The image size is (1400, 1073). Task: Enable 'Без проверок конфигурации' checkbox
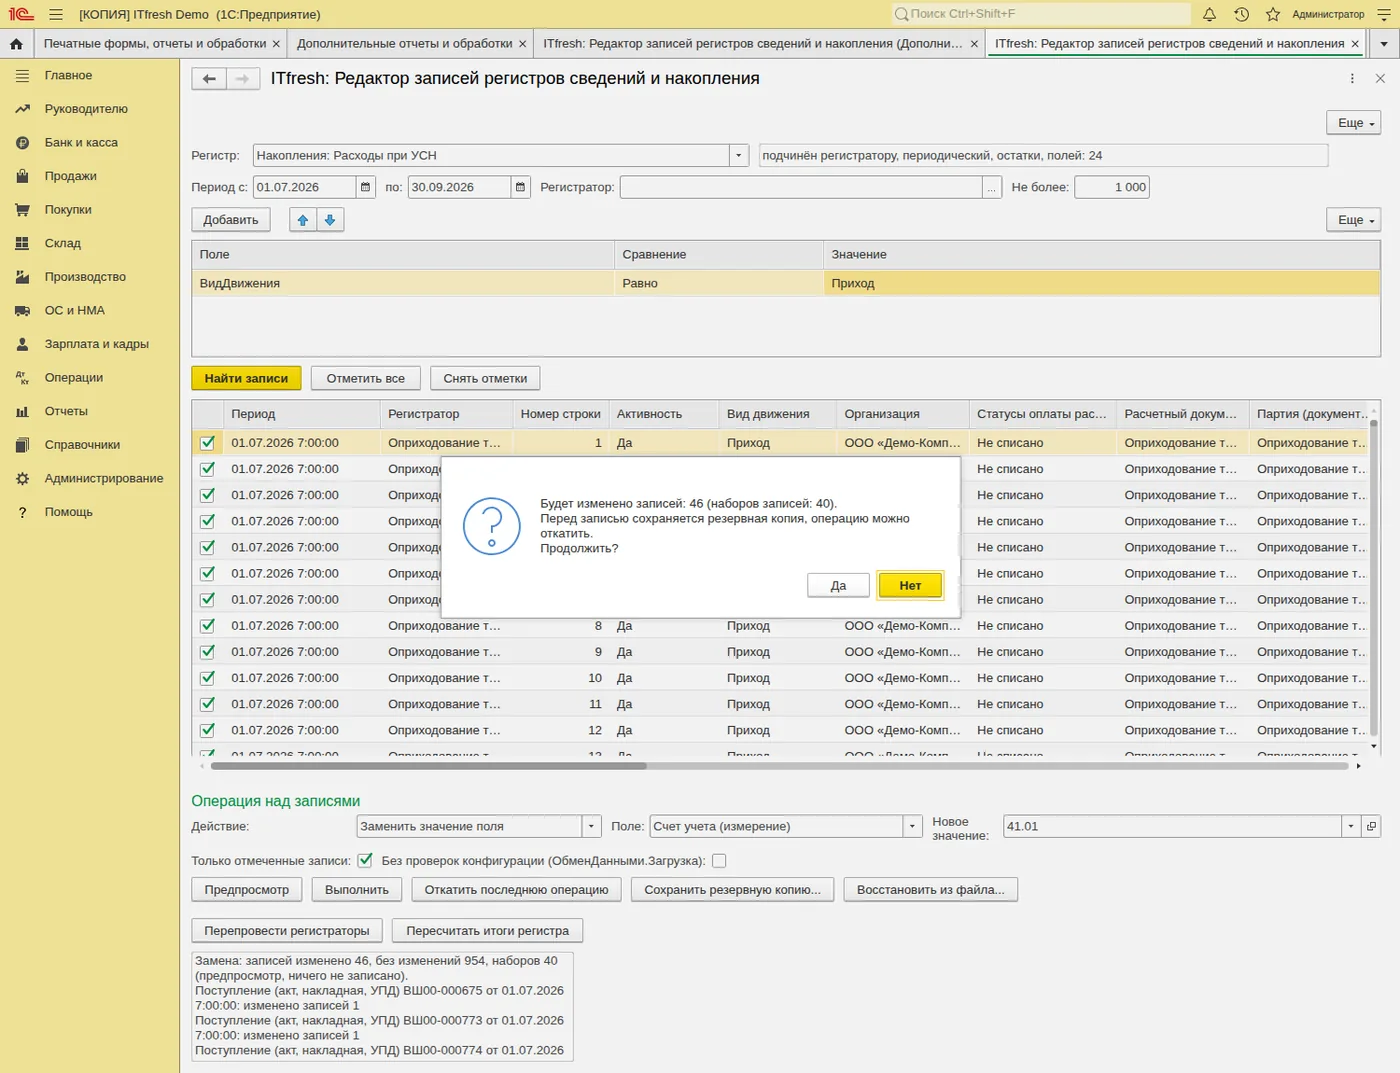pyautogui.click(x=719, y=860)
